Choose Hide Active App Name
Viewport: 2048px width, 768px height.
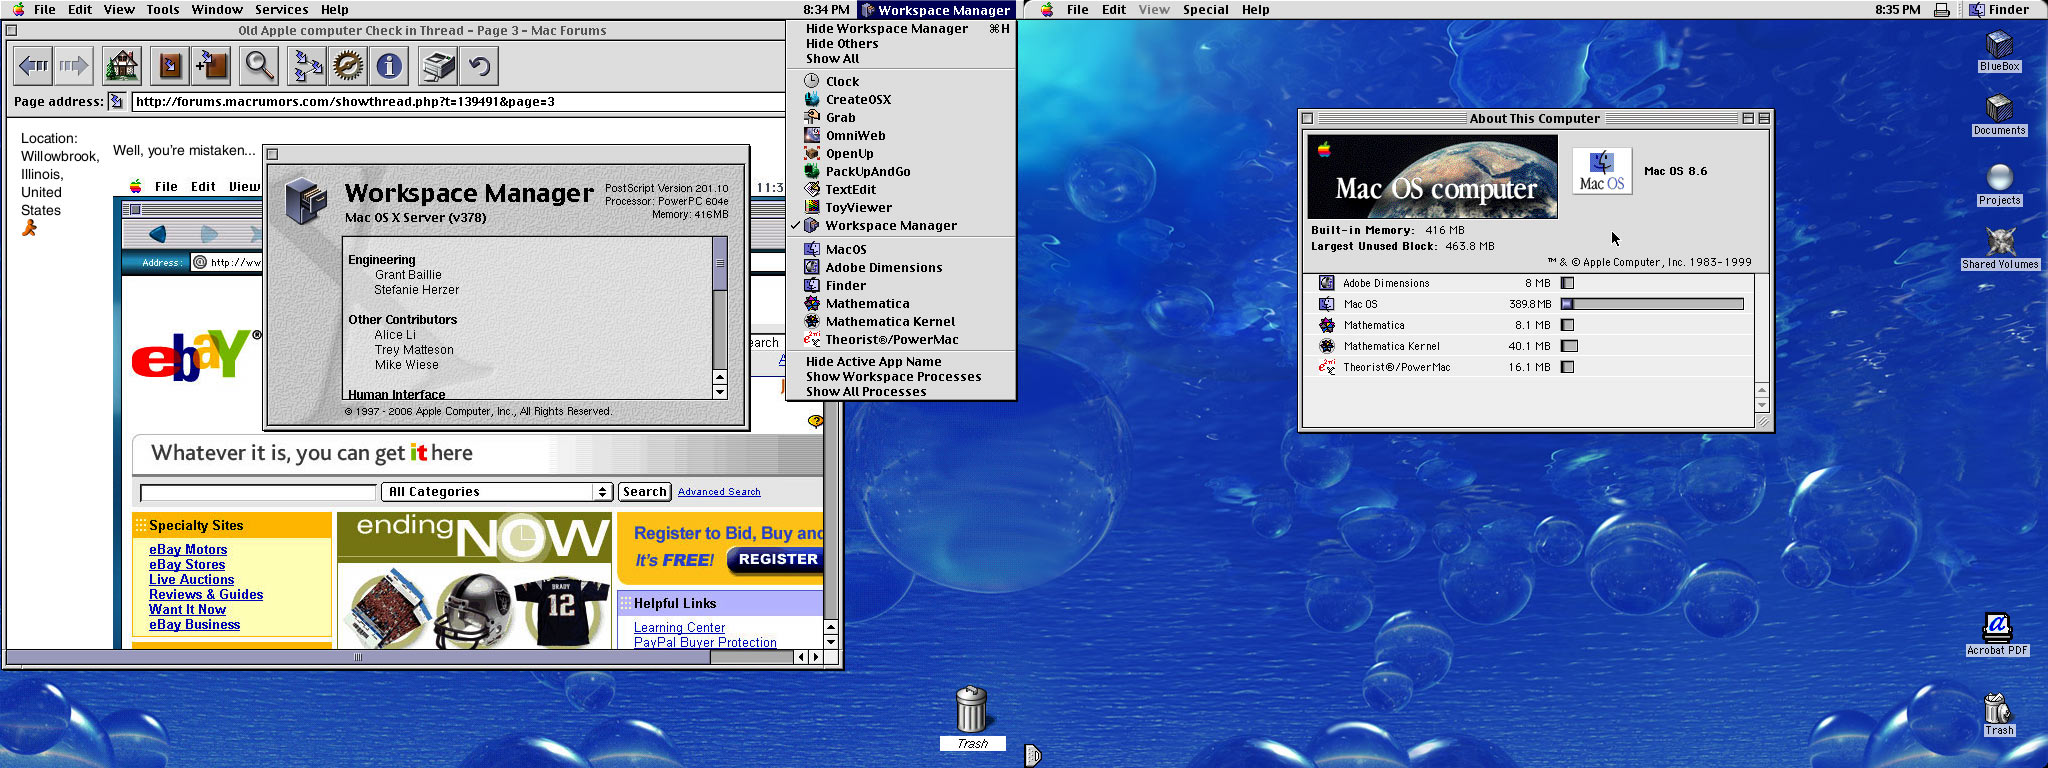901,362
